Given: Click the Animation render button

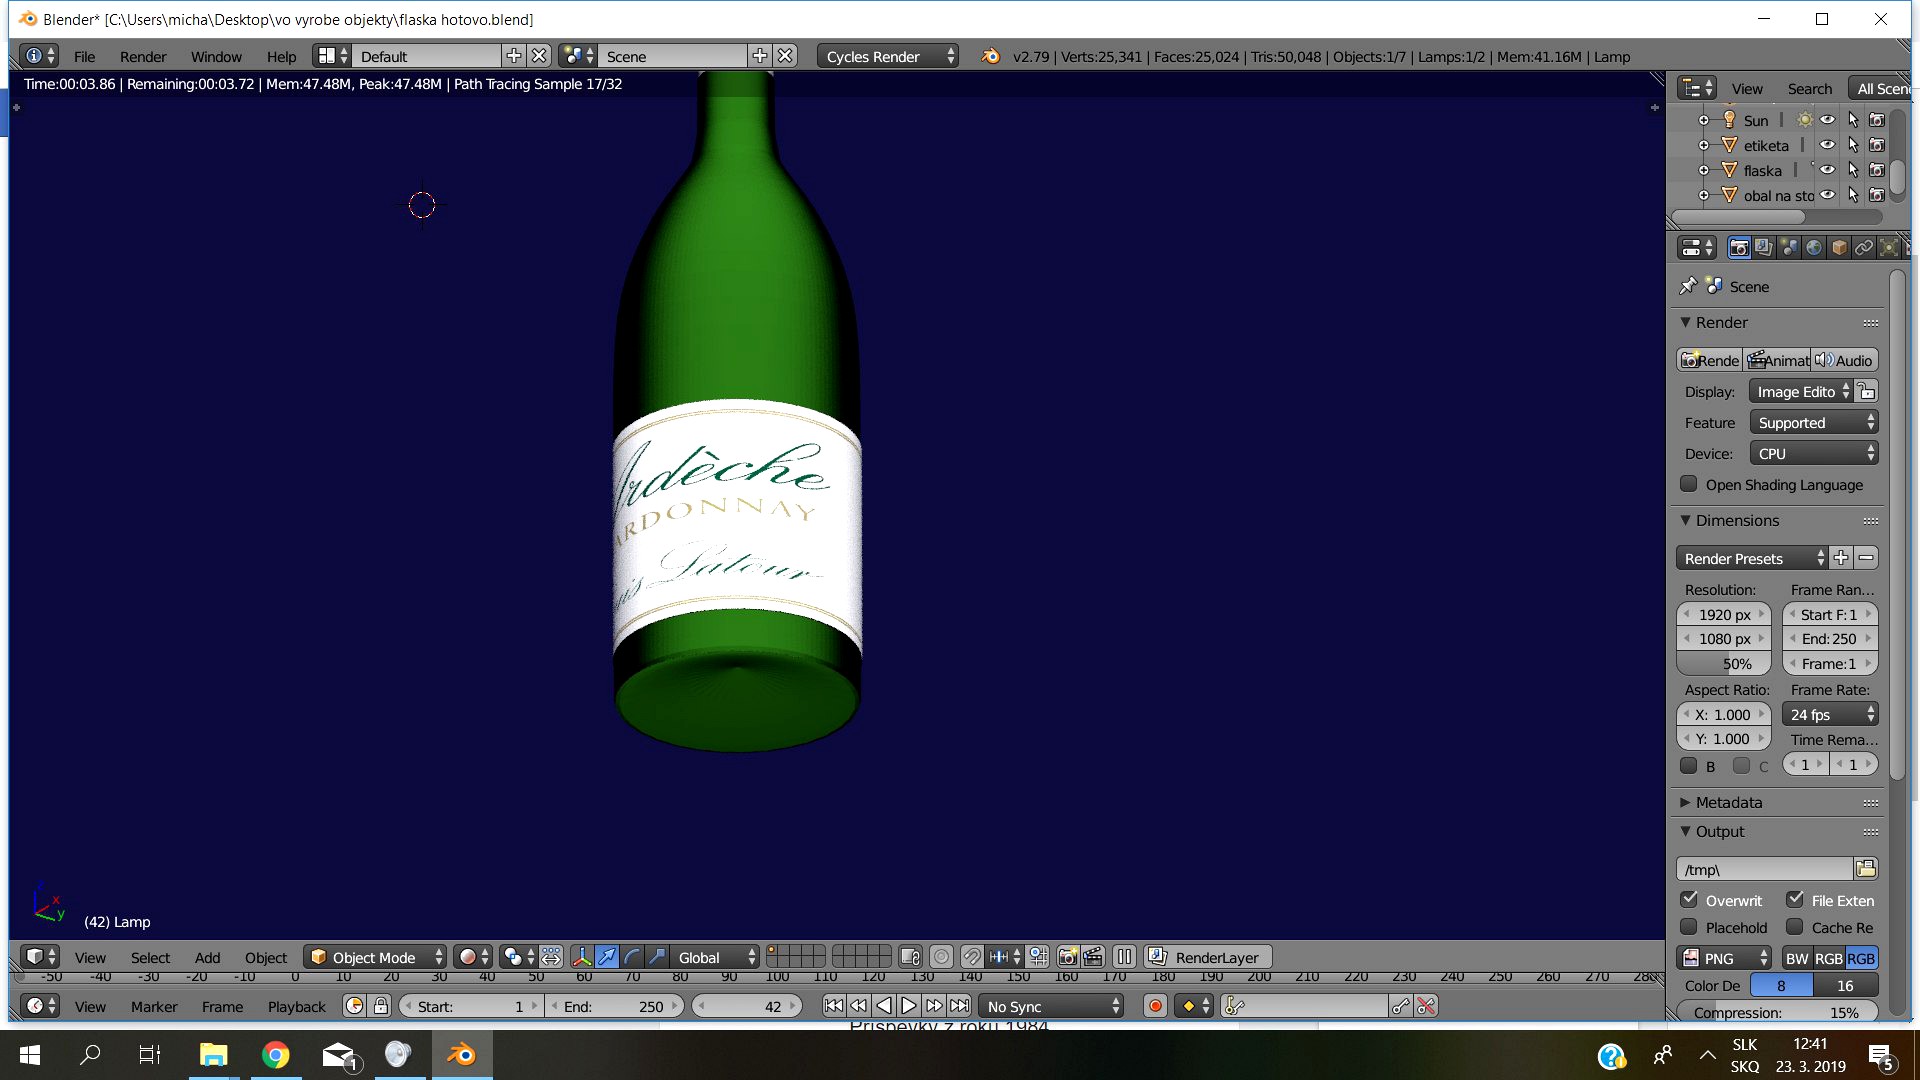Looking at the screenshot, I should pos(1777,360).
